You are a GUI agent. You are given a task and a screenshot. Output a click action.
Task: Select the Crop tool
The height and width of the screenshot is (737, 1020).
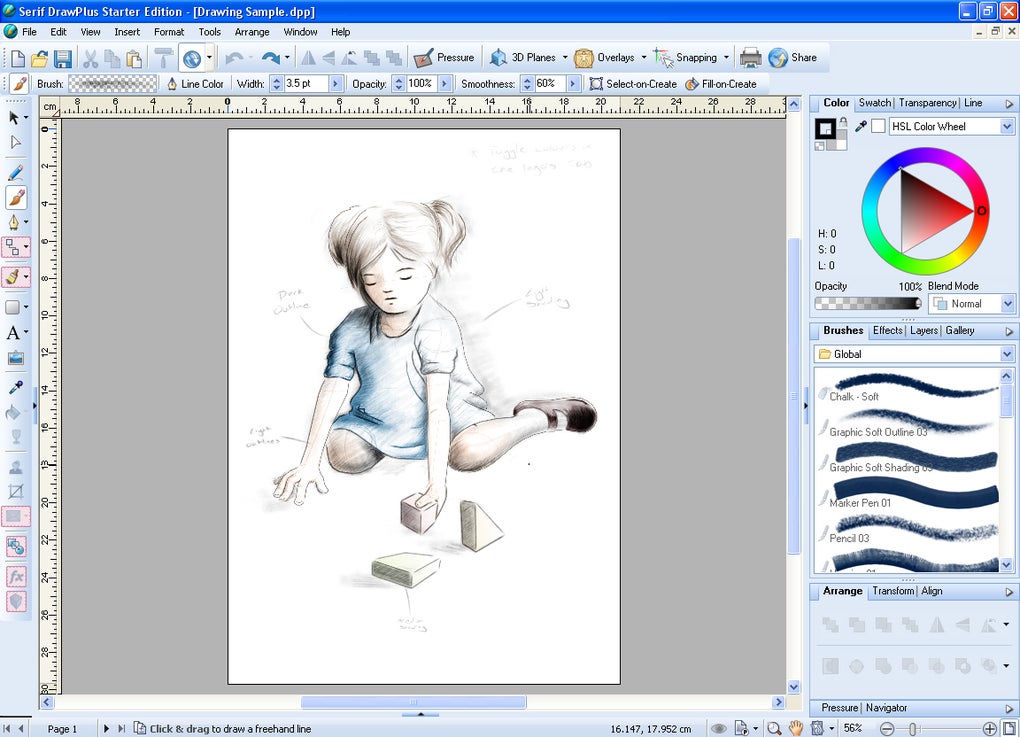tap(16, 491)
